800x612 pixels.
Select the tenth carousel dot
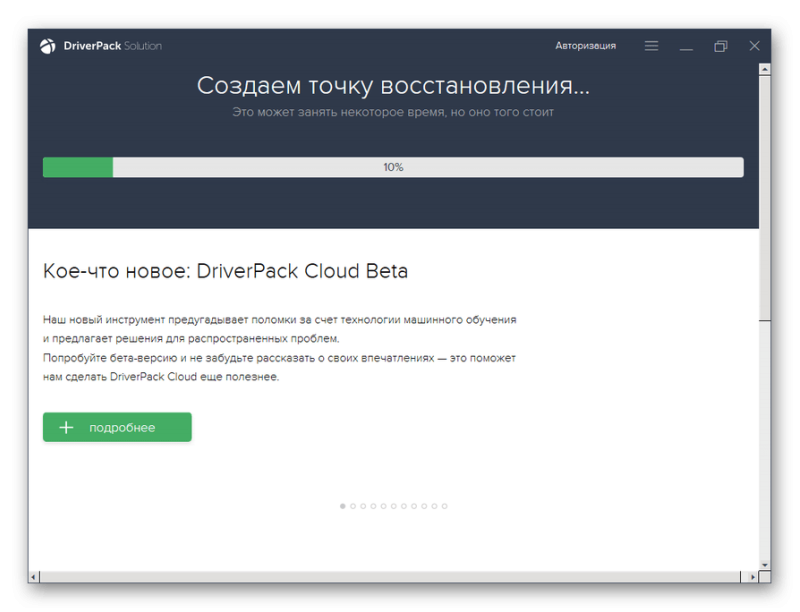[435, 506]
